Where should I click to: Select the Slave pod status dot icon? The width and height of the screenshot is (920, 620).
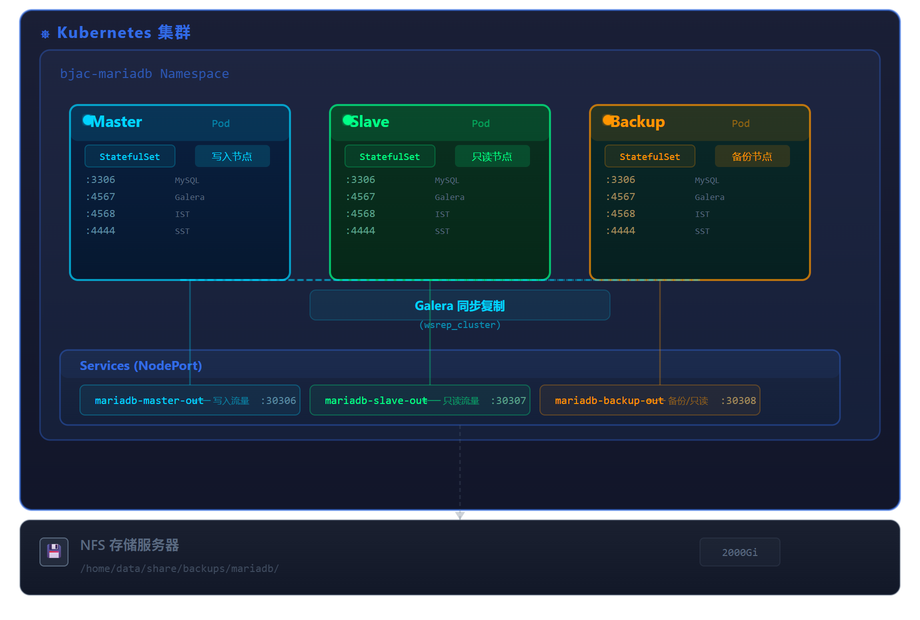pyautogui.click(x=347, y=122)
